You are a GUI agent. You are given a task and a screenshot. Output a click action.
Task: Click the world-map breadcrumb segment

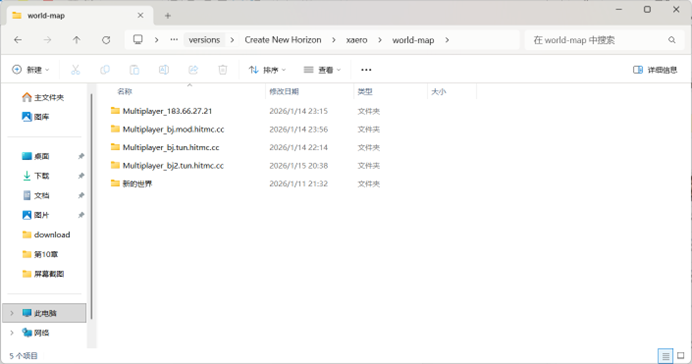point(413,40)
